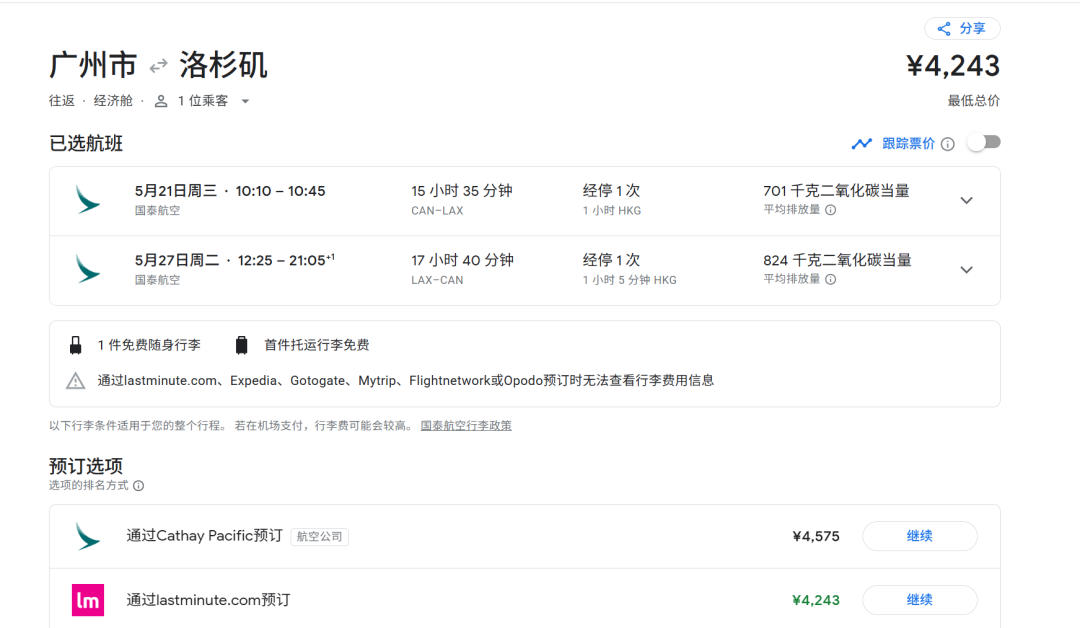Screen dimensions: 1080x628
Task: Click the share icon button
Action: (943, 29)
